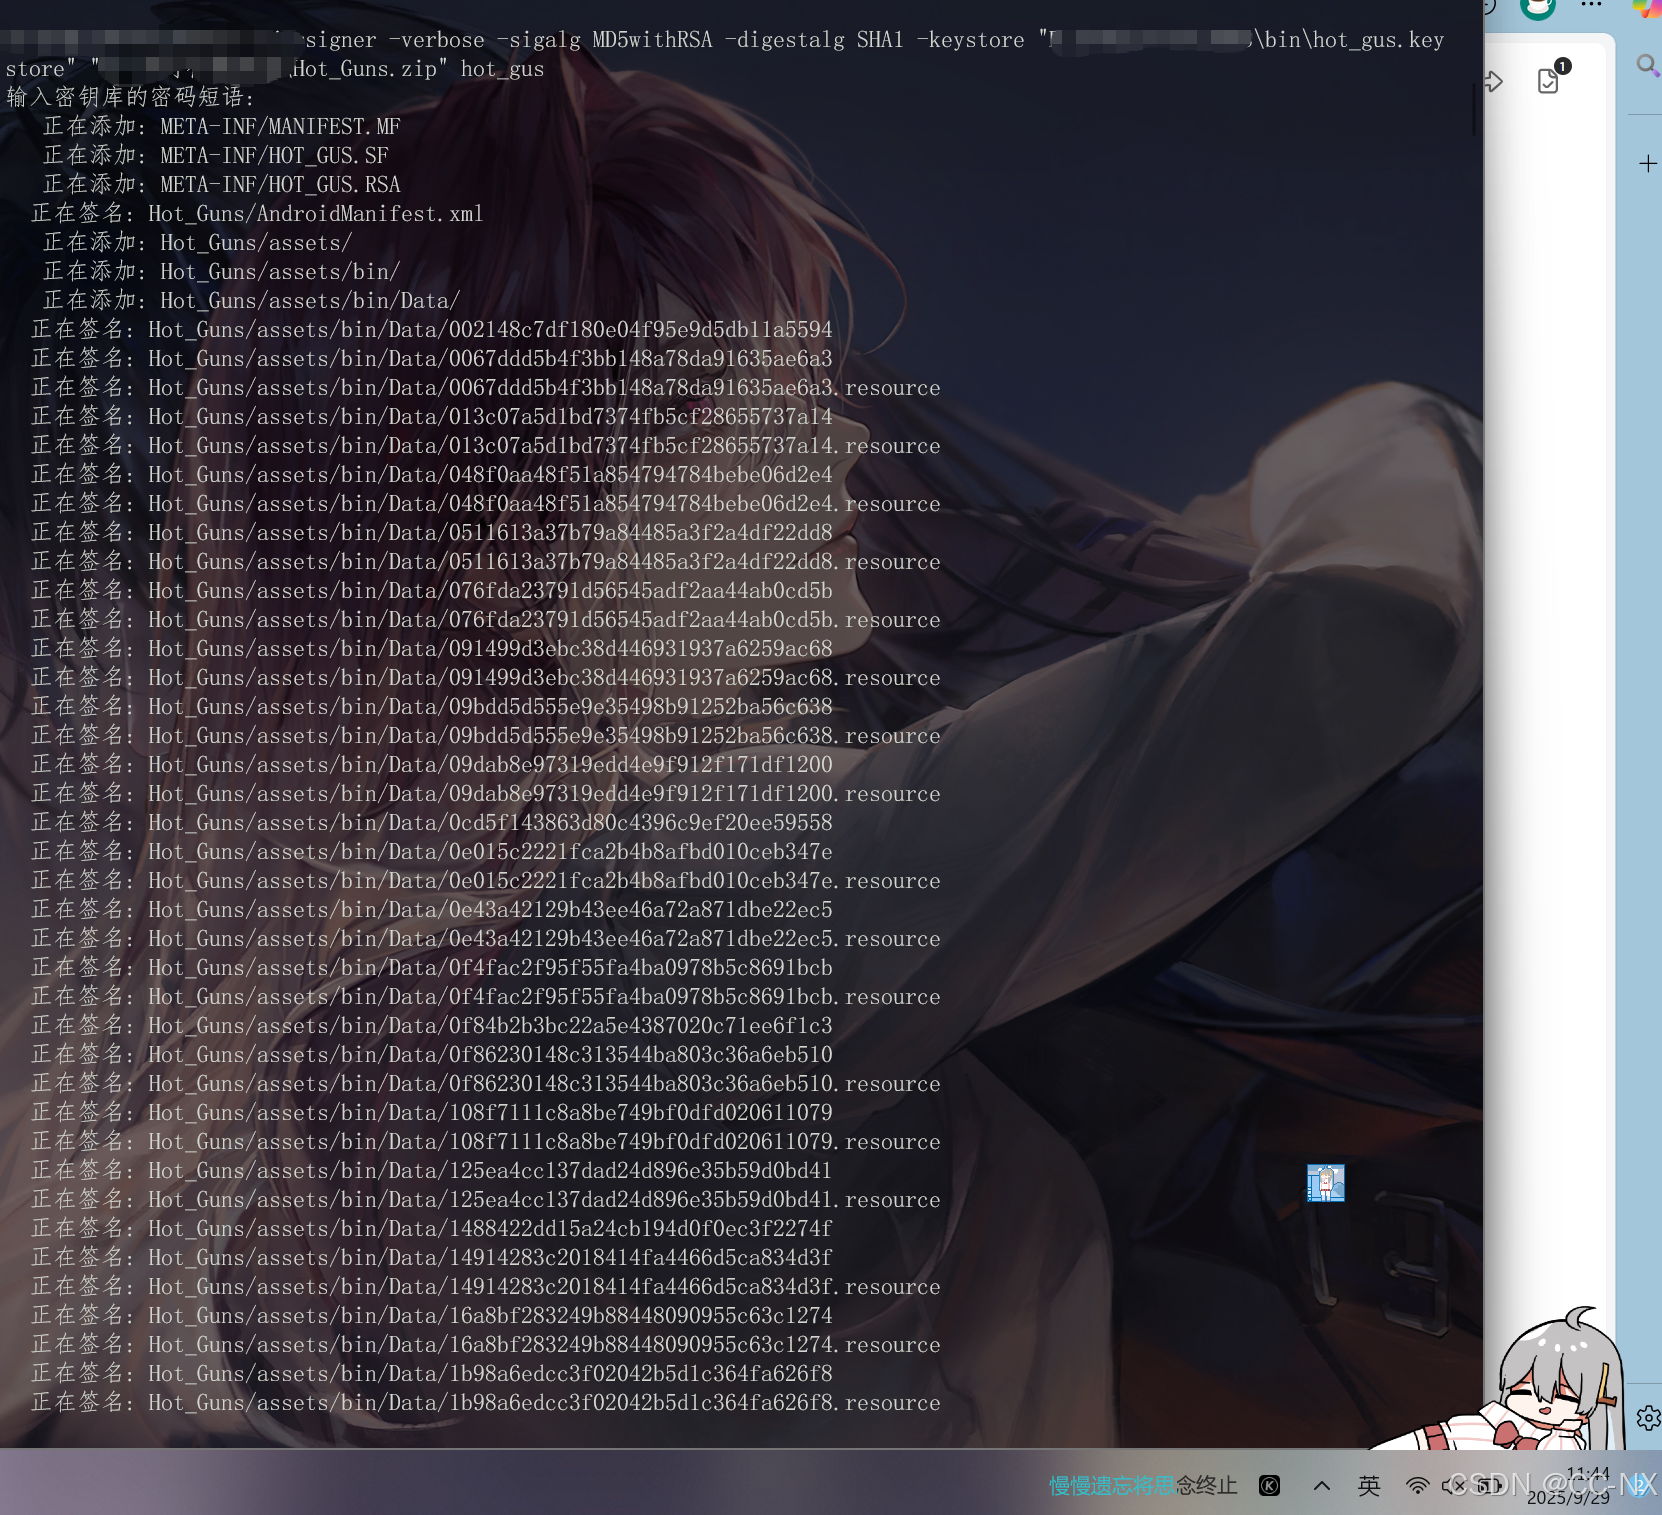Click the 0067ddd5b4f3bb148a78da91635ae6a3.resource line
The height and width of the screenshot is (1515, 1662).
(486, 388)
